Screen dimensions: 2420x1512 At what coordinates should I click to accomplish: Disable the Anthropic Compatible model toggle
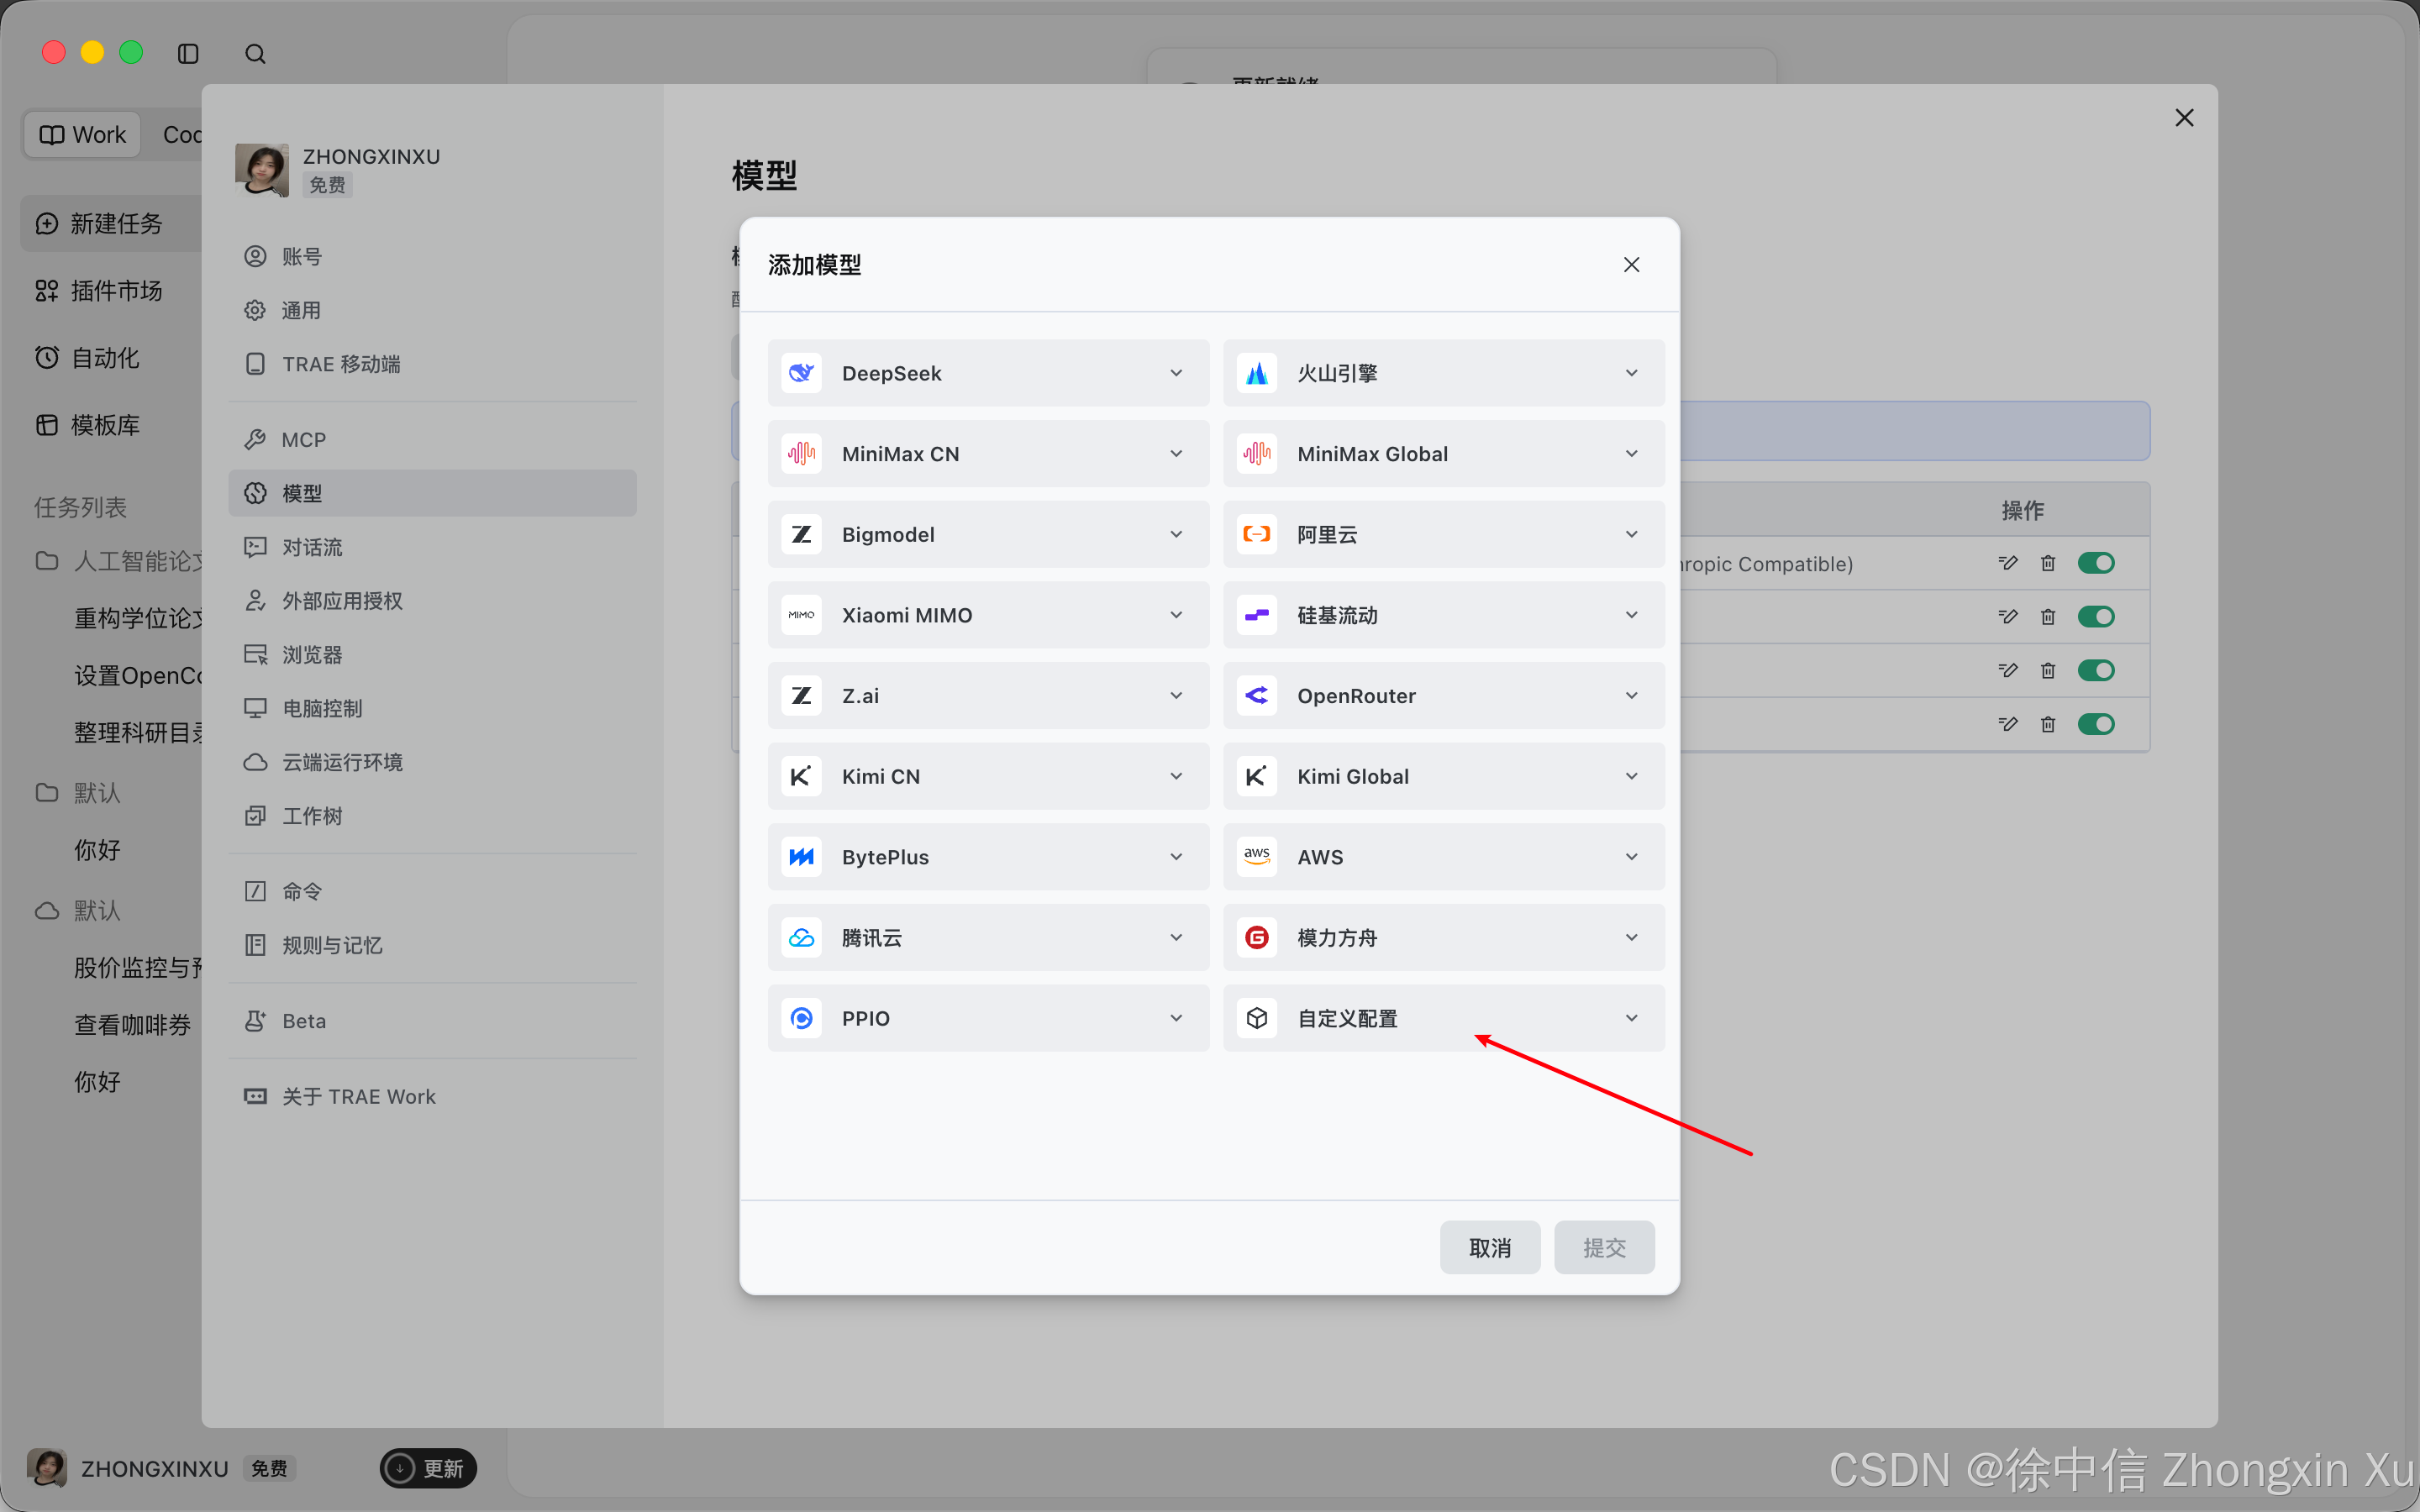point(2096,563)
